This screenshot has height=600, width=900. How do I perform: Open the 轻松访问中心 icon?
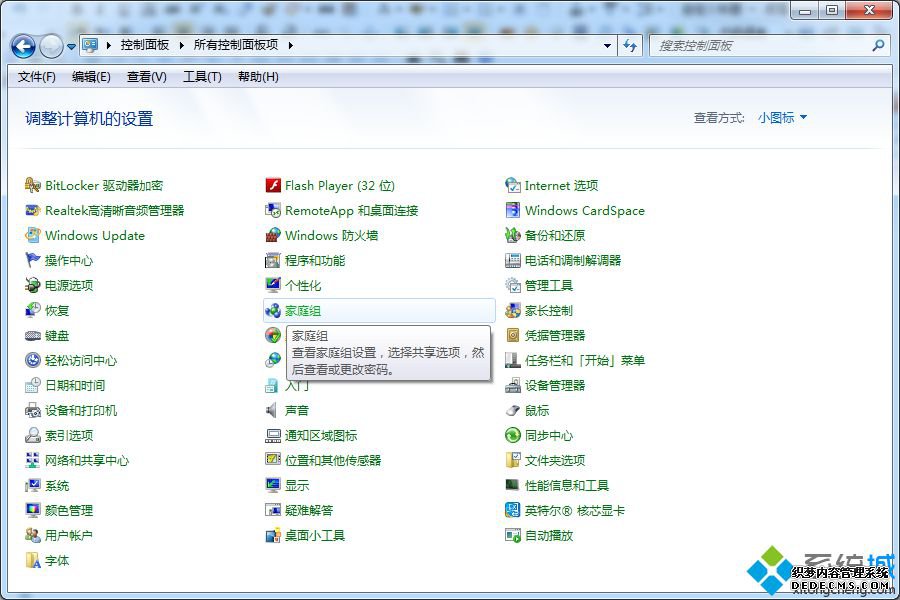(33, 361)
